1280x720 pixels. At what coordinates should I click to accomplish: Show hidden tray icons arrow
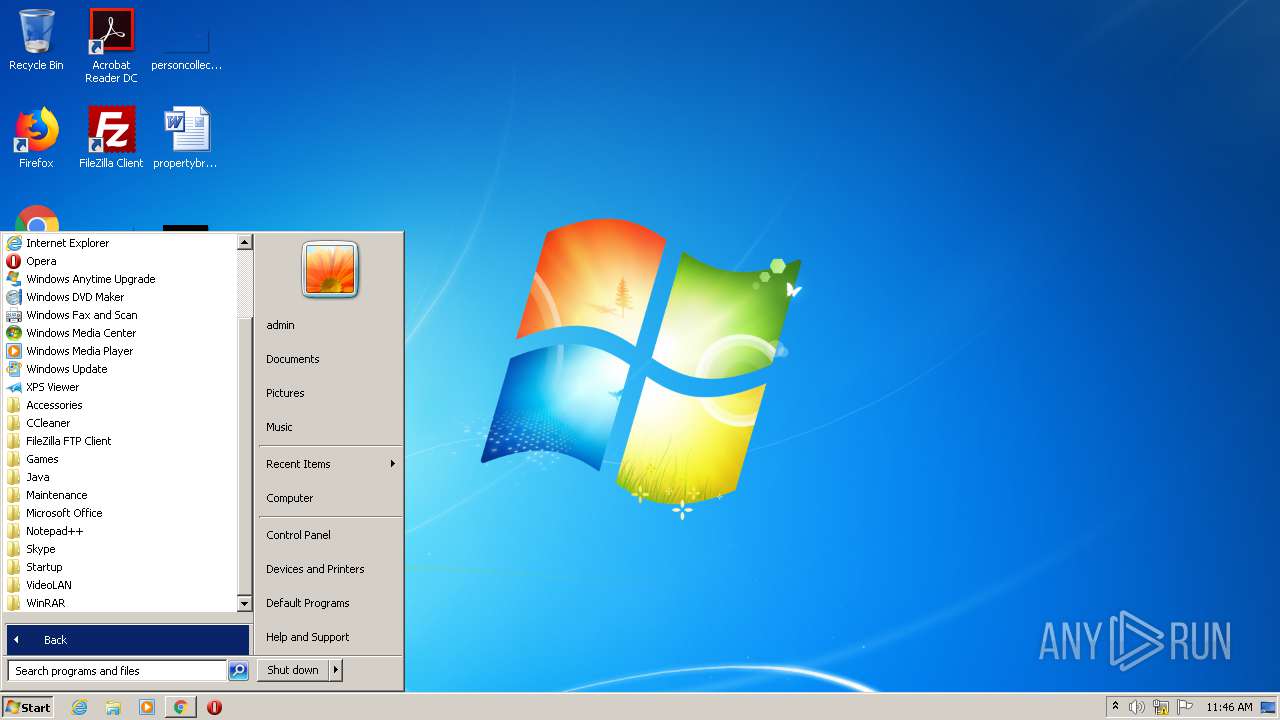pyautogui.click(x=1115, y=706)
